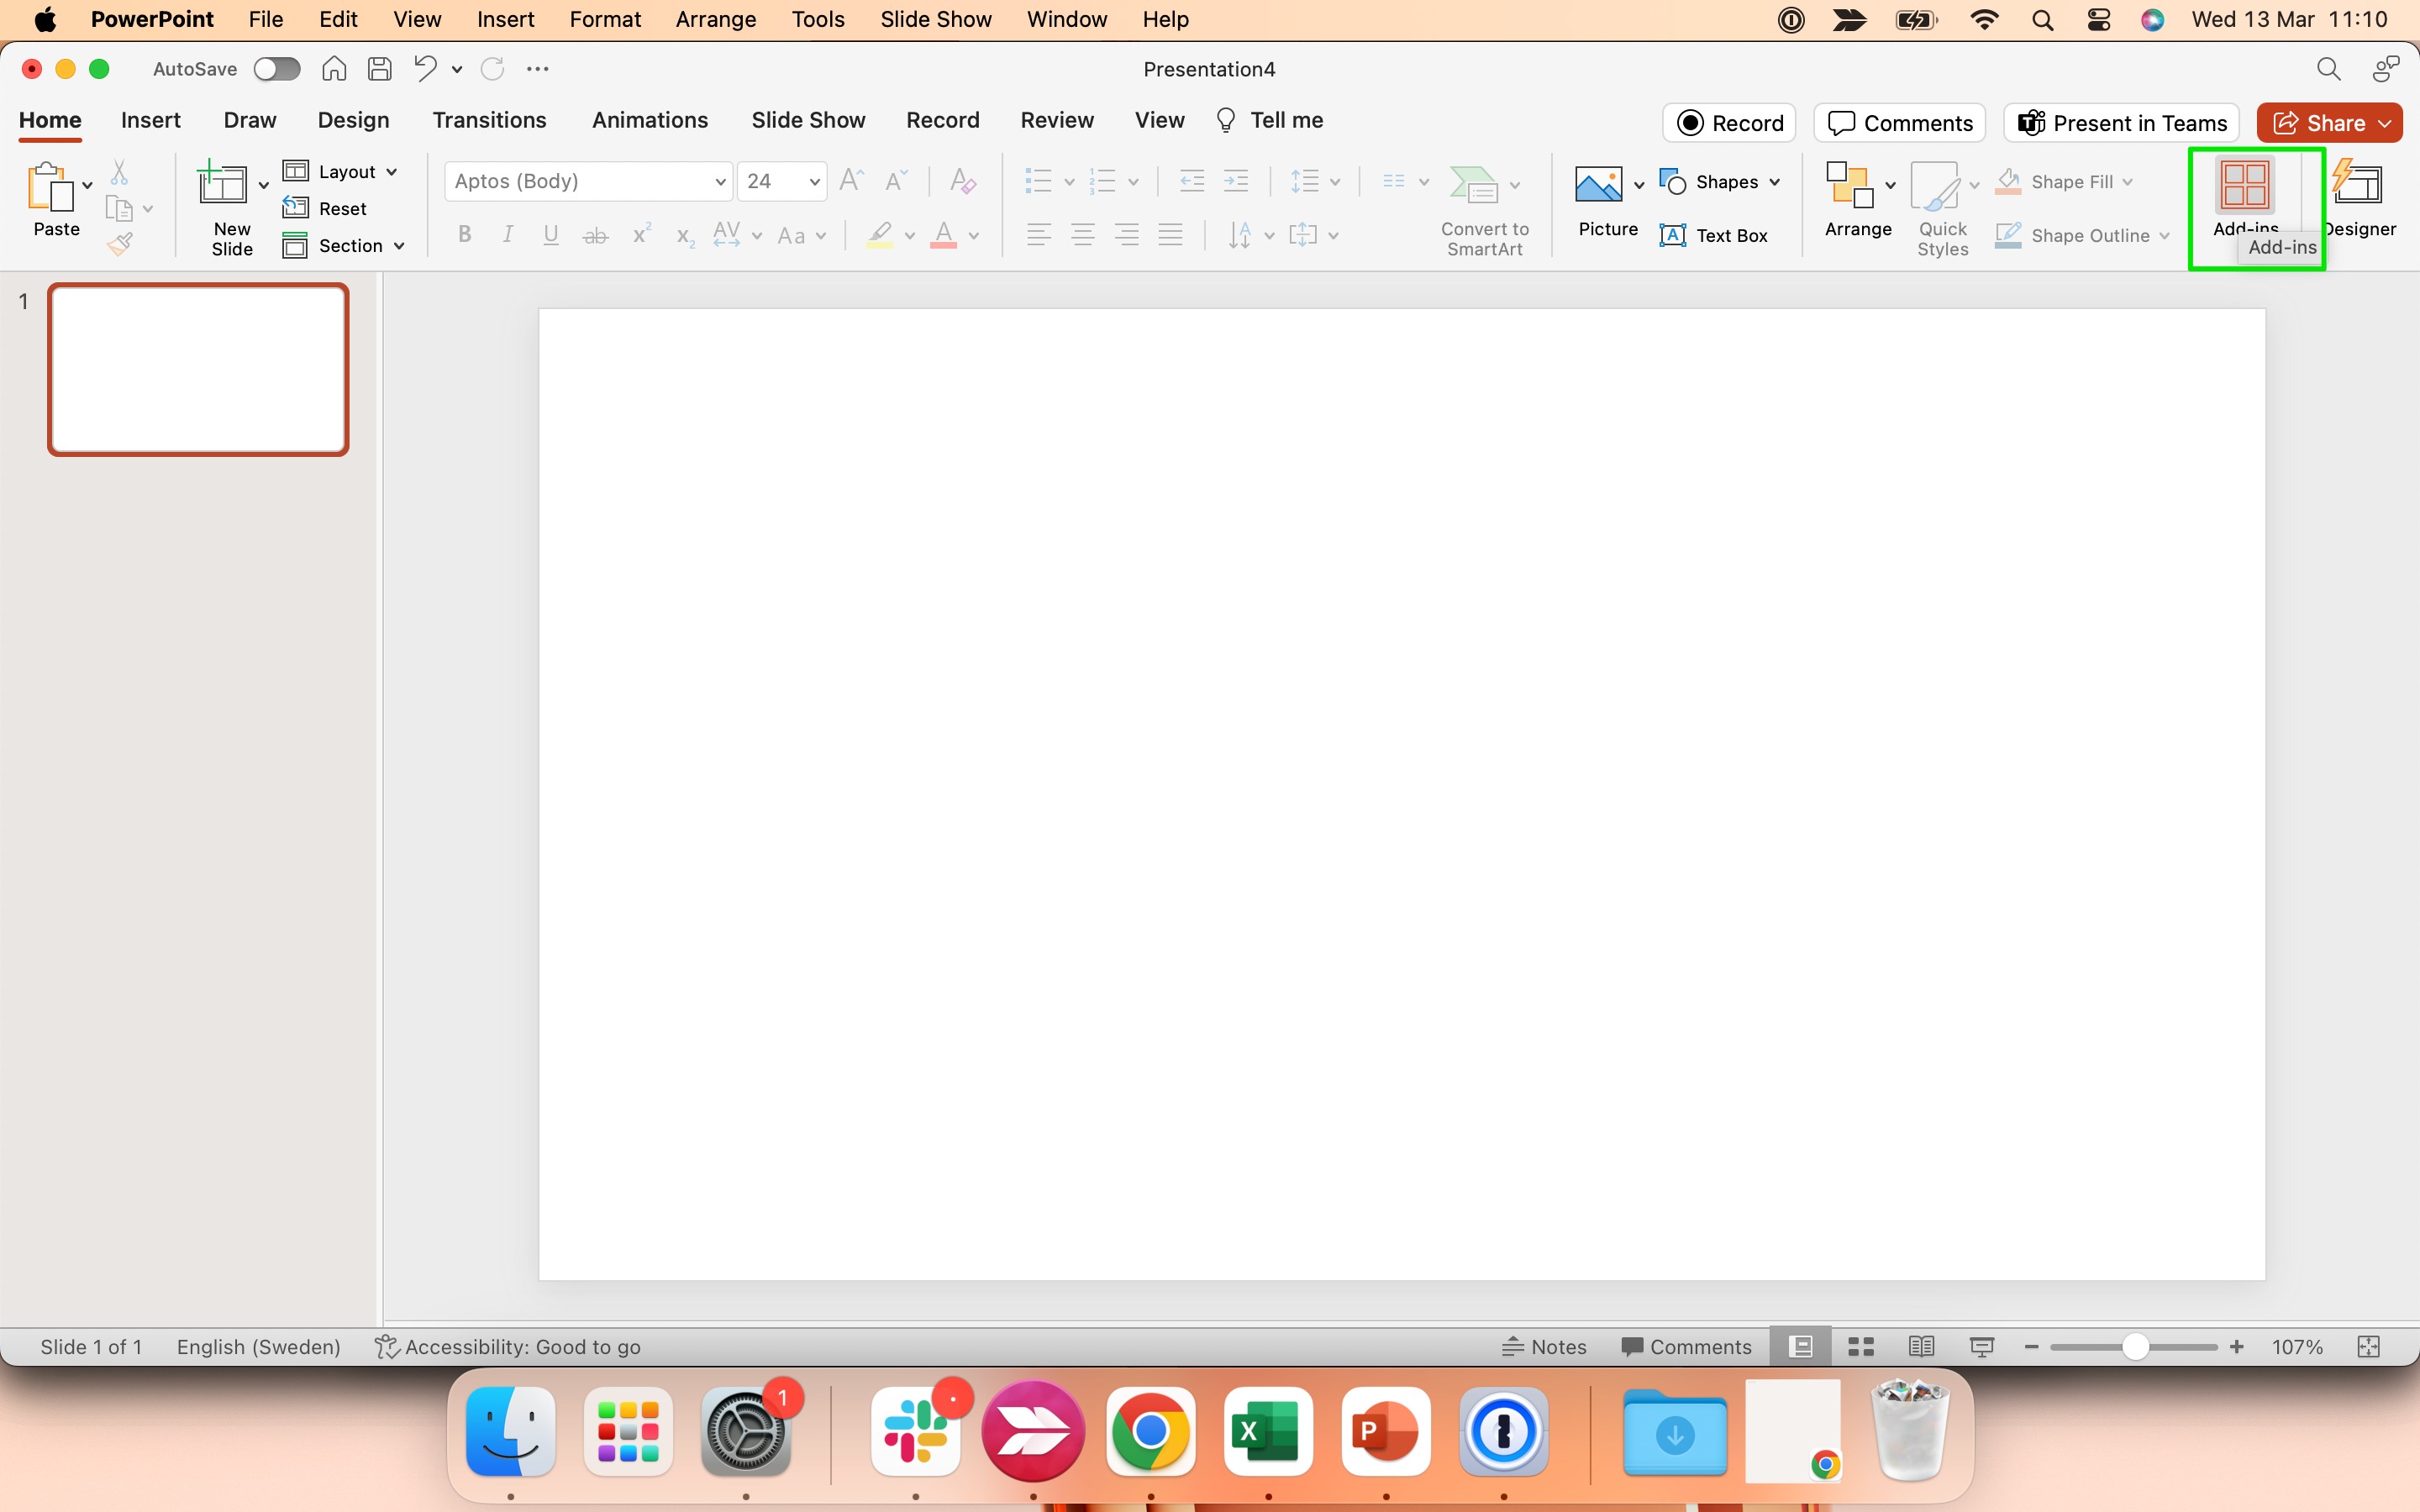Click the Format Painter brush icon
Viewport: 2420px width, 1512px height.
tap(120, 244)
